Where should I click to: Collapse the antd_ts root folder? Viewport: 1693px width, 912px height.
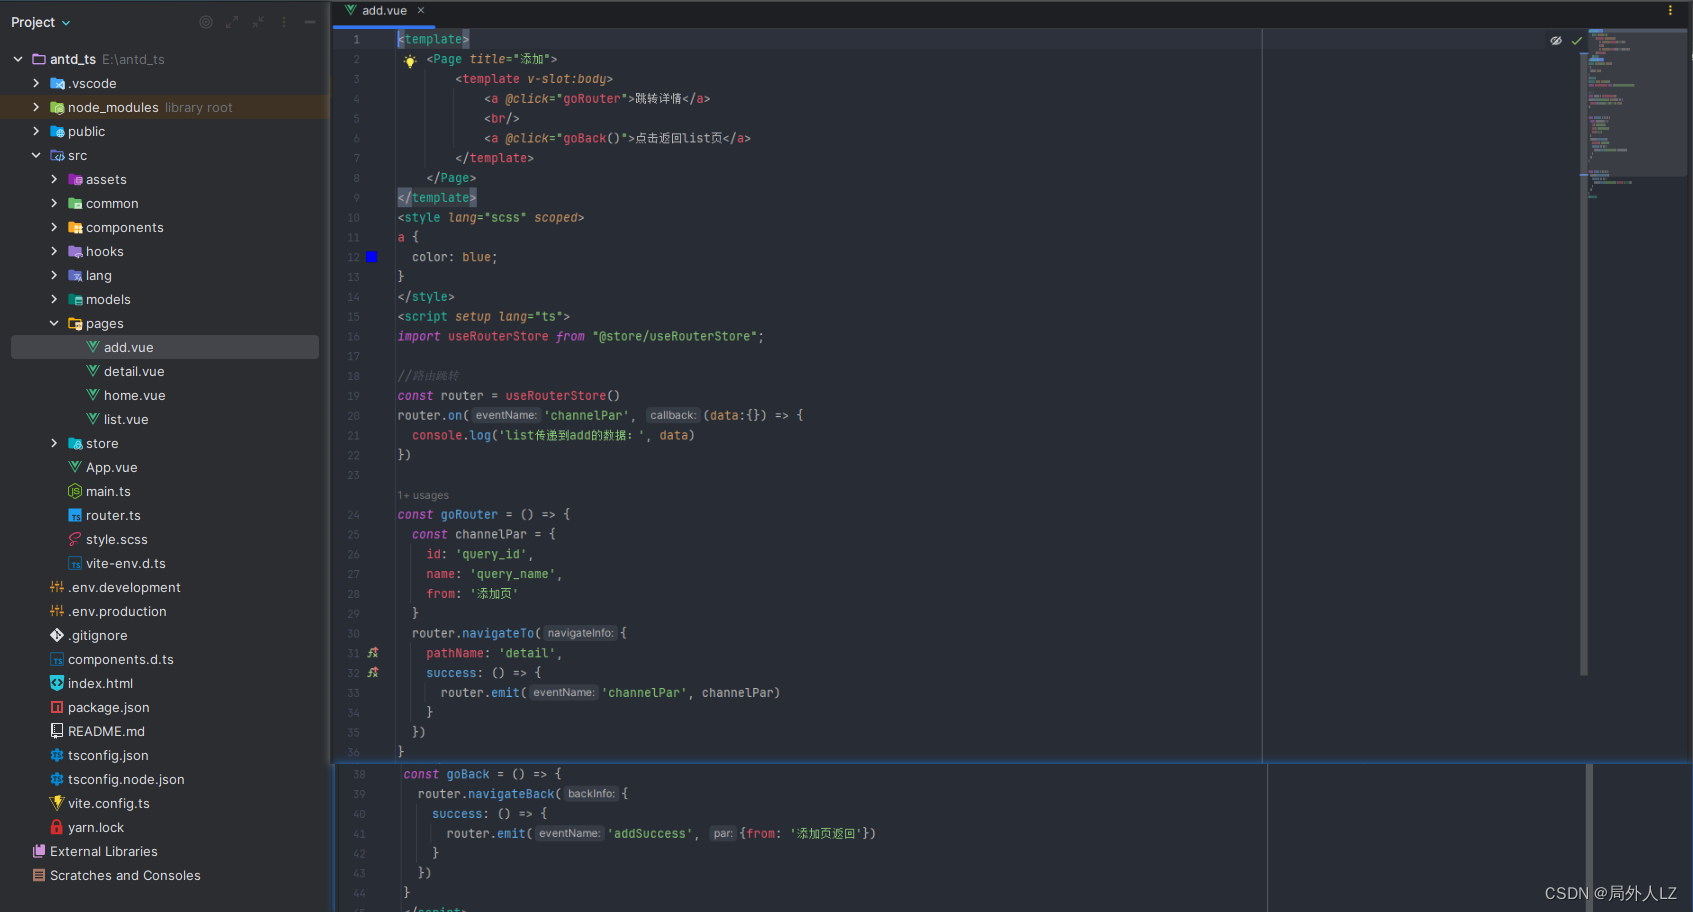(18, 59)
